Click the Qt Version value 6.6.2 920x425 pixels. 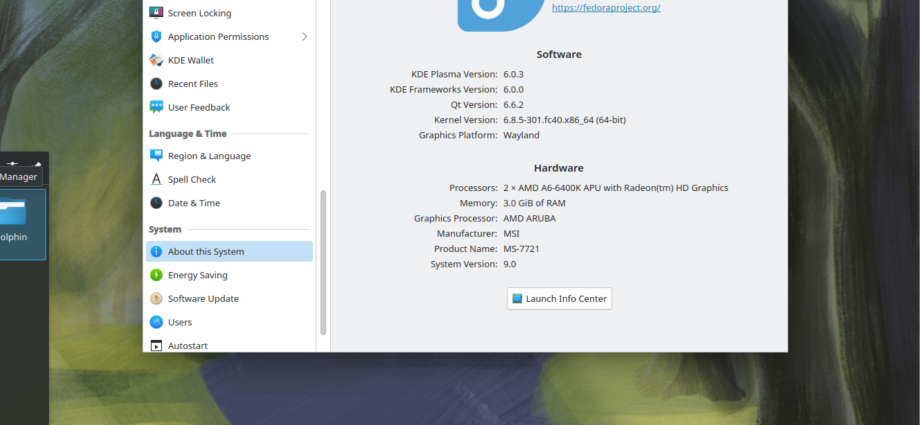513,104
